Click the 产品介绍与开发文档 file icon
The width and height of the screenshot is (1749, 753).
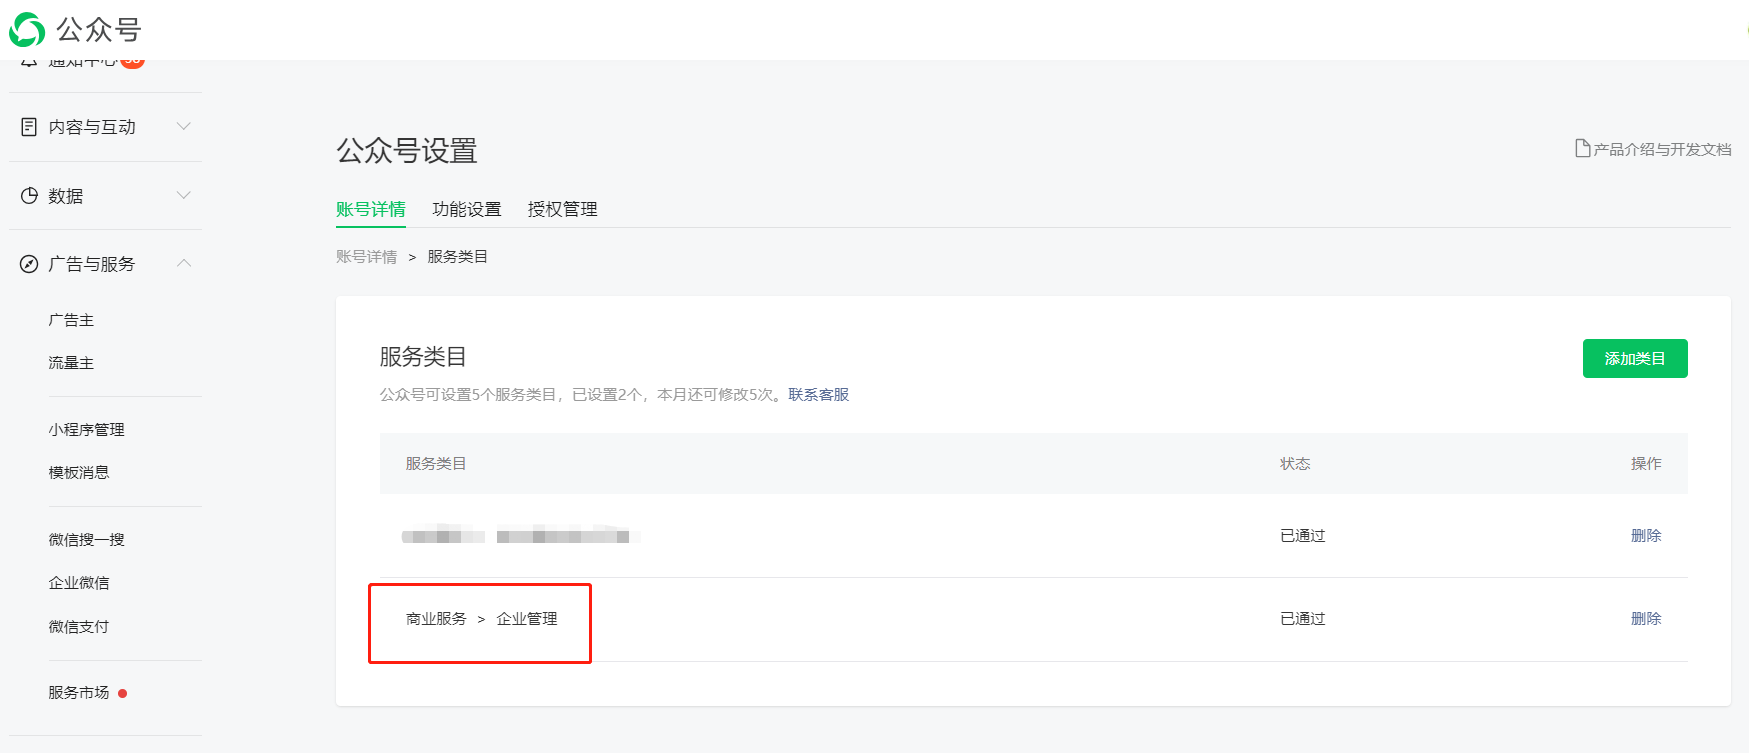pyautogui.click(x=1582, y=149)
